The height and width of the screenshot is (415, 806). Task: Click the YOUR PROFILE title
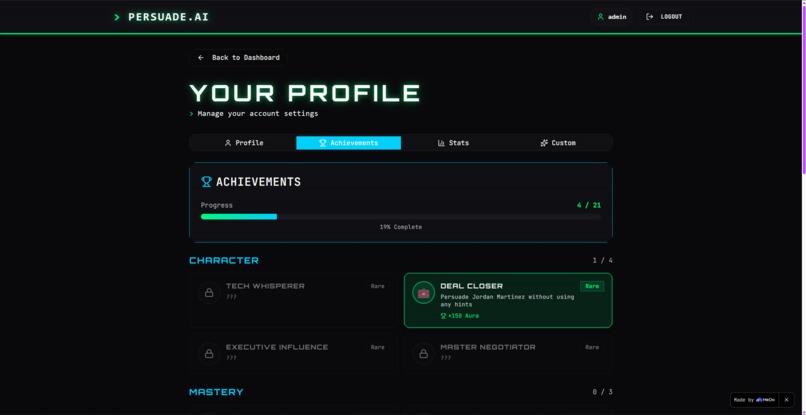coord(305,93)
